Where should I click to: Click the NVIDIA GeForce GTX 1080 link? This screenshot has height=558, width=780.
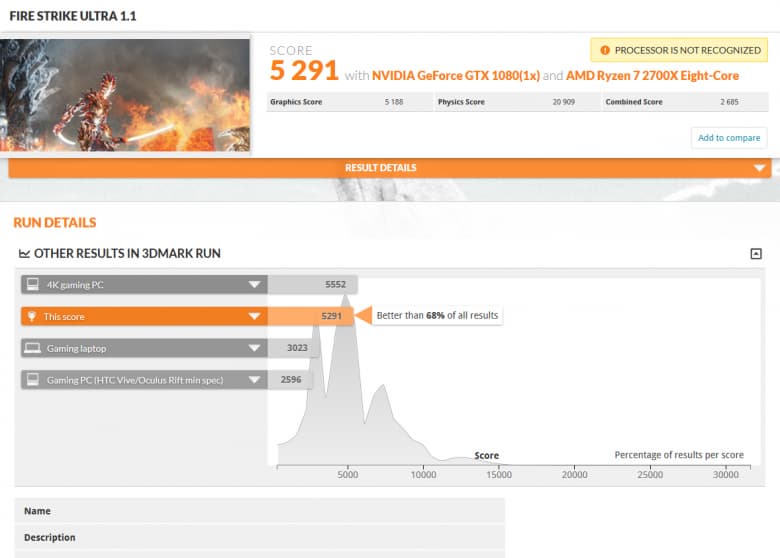tap(456, 76)
